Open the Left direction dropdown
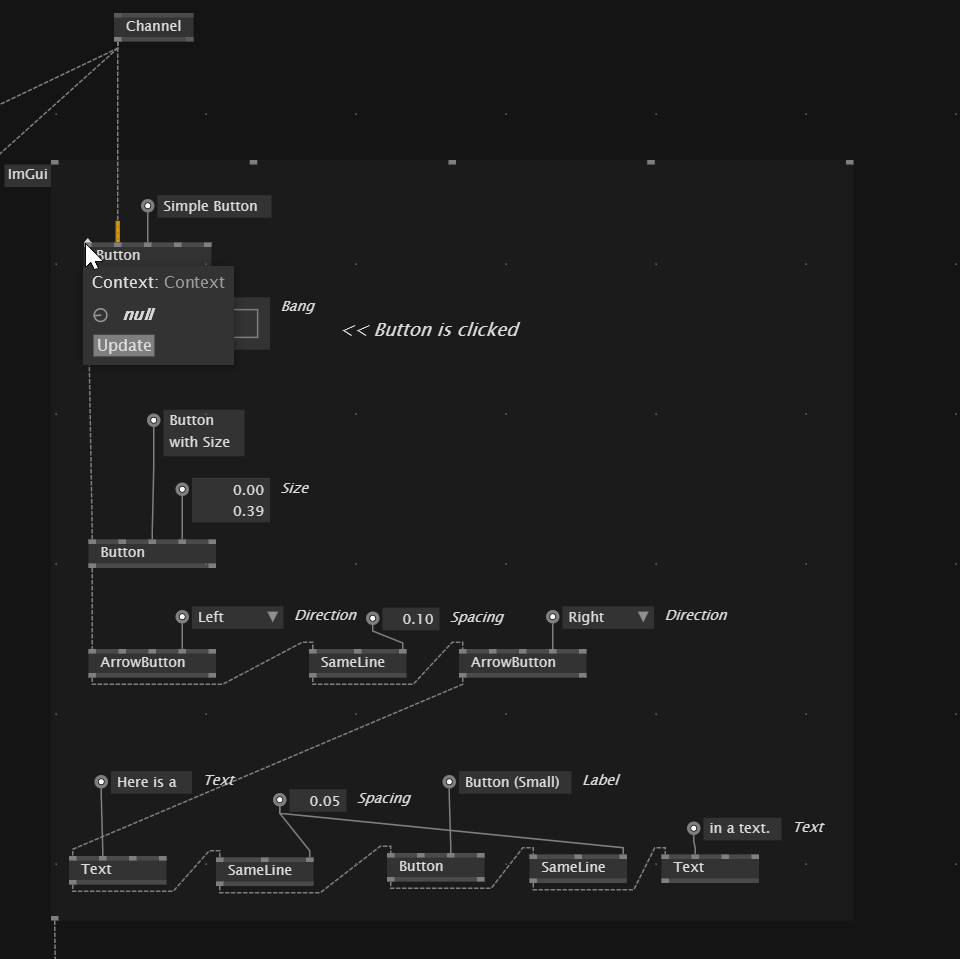Screen dimensions: 960x959 [238, 617]
